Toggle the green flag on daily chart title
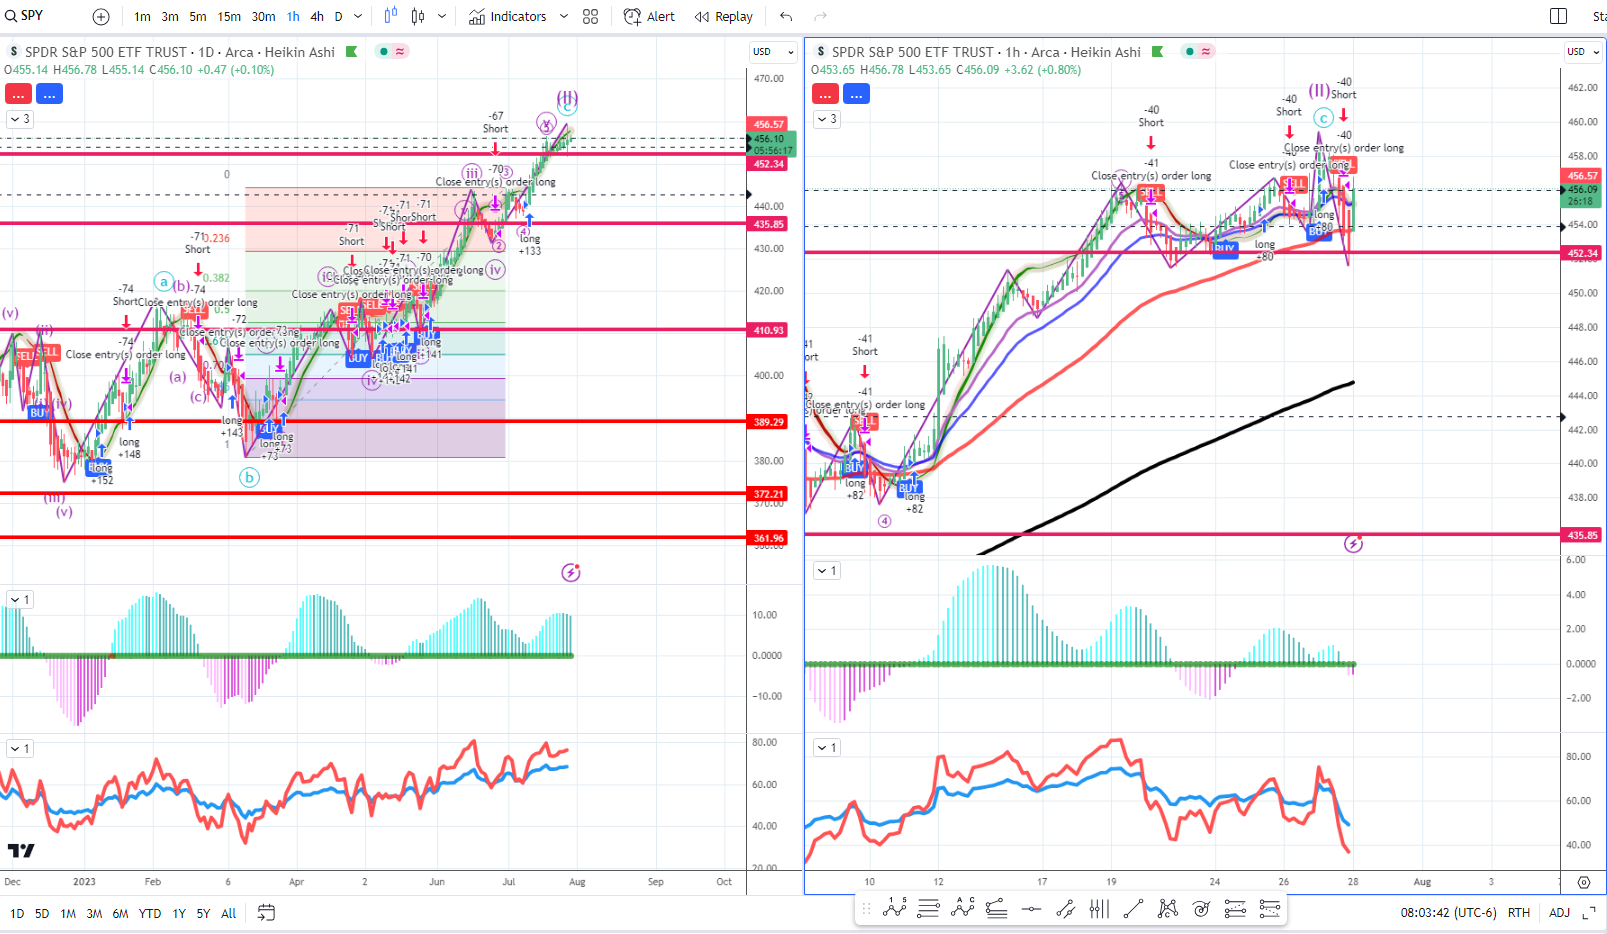Image resolution: width=1607 pixels, height=934 pixels. [351, 52]
